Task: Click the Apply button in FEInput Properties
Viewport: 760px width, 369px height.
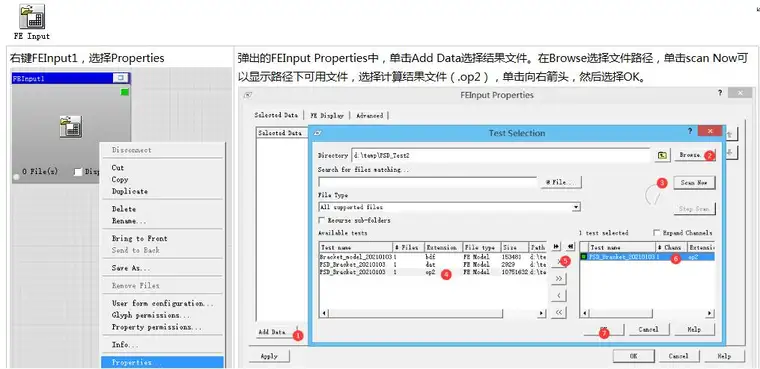Action: [x=269, y=356]
